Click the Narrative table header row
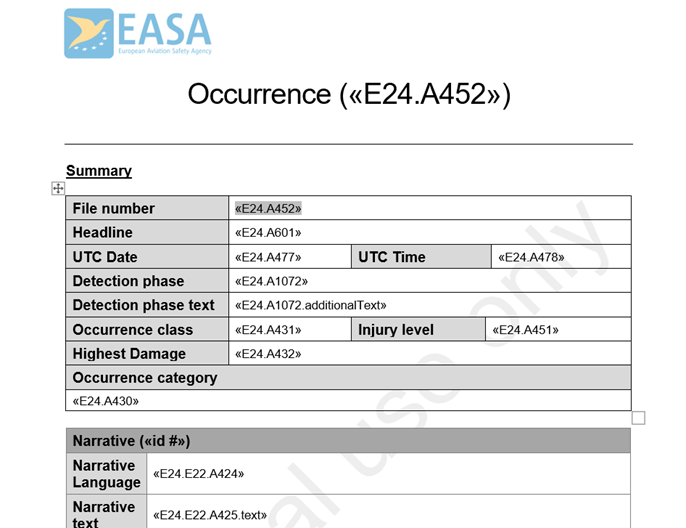Image resolution: width=686 pixels, height=528 pixels. 348,441
